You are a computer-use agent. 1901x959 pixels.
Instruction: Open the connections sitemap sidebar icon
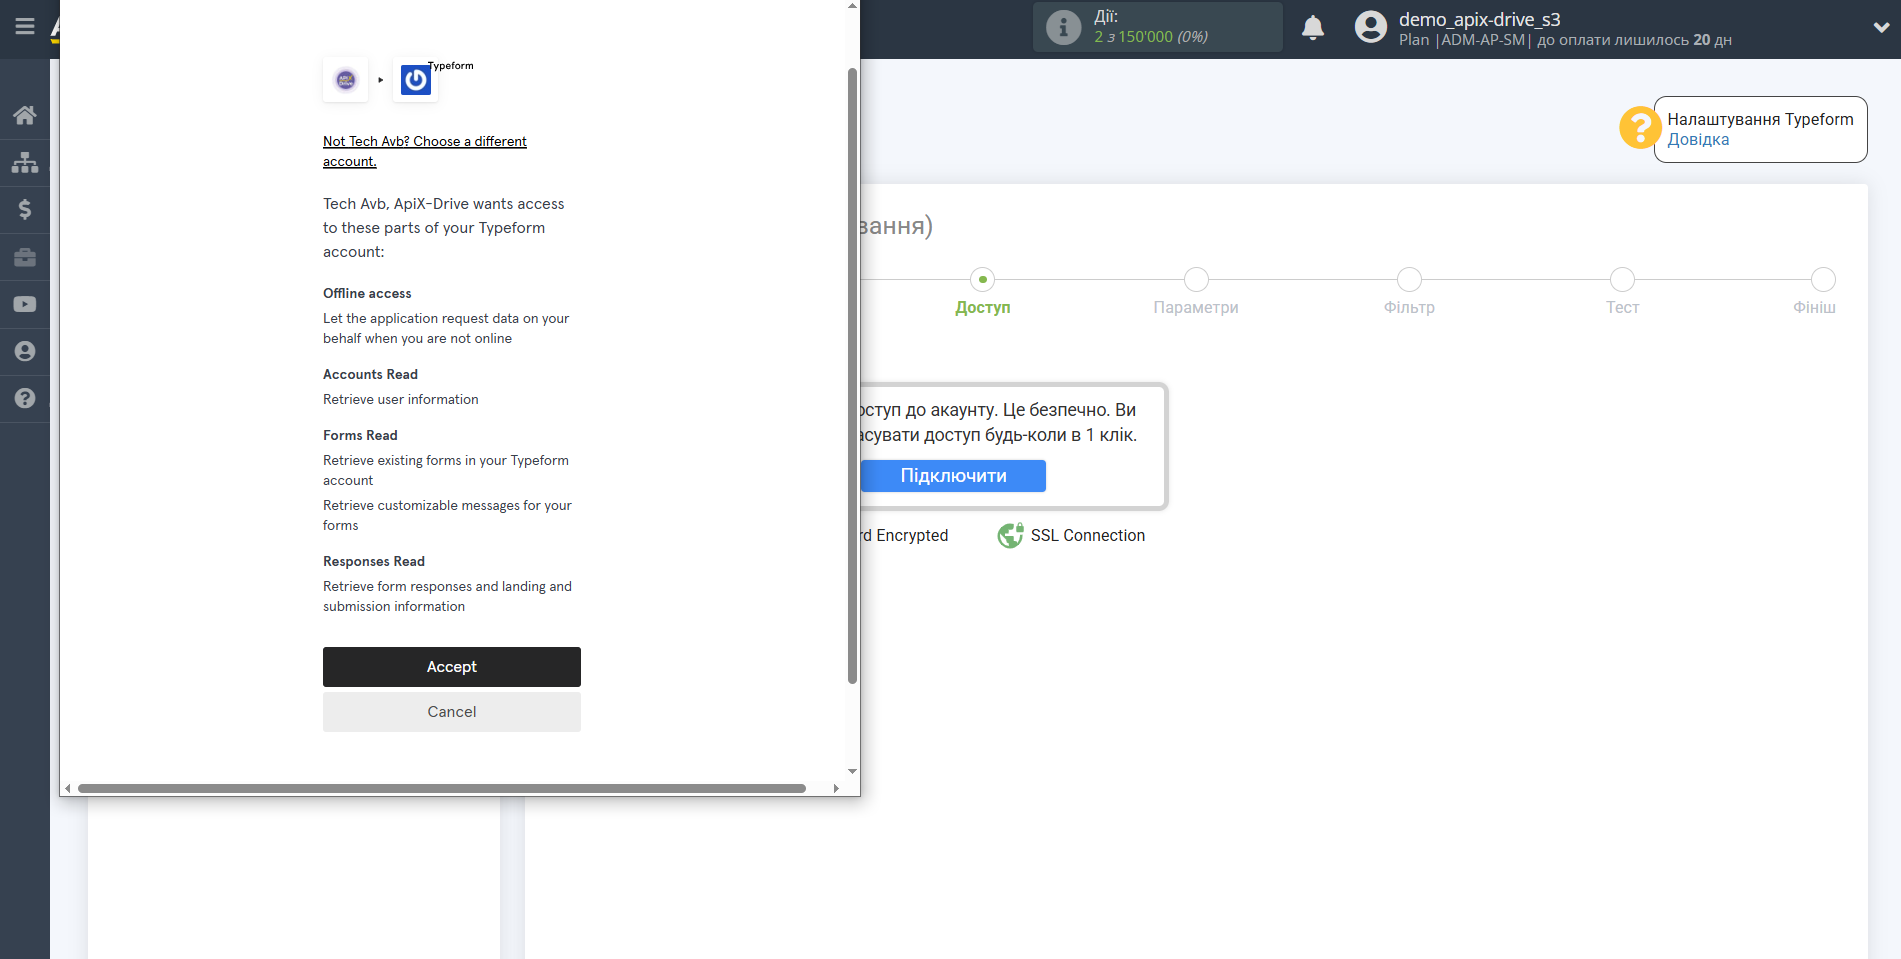click(x=25, y=162)
